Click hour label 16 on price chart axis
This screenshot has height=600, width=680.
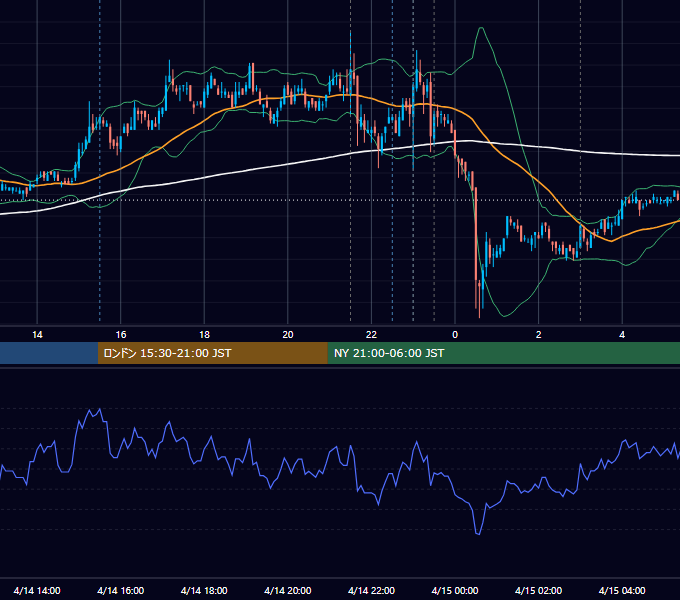pos(121,335)
